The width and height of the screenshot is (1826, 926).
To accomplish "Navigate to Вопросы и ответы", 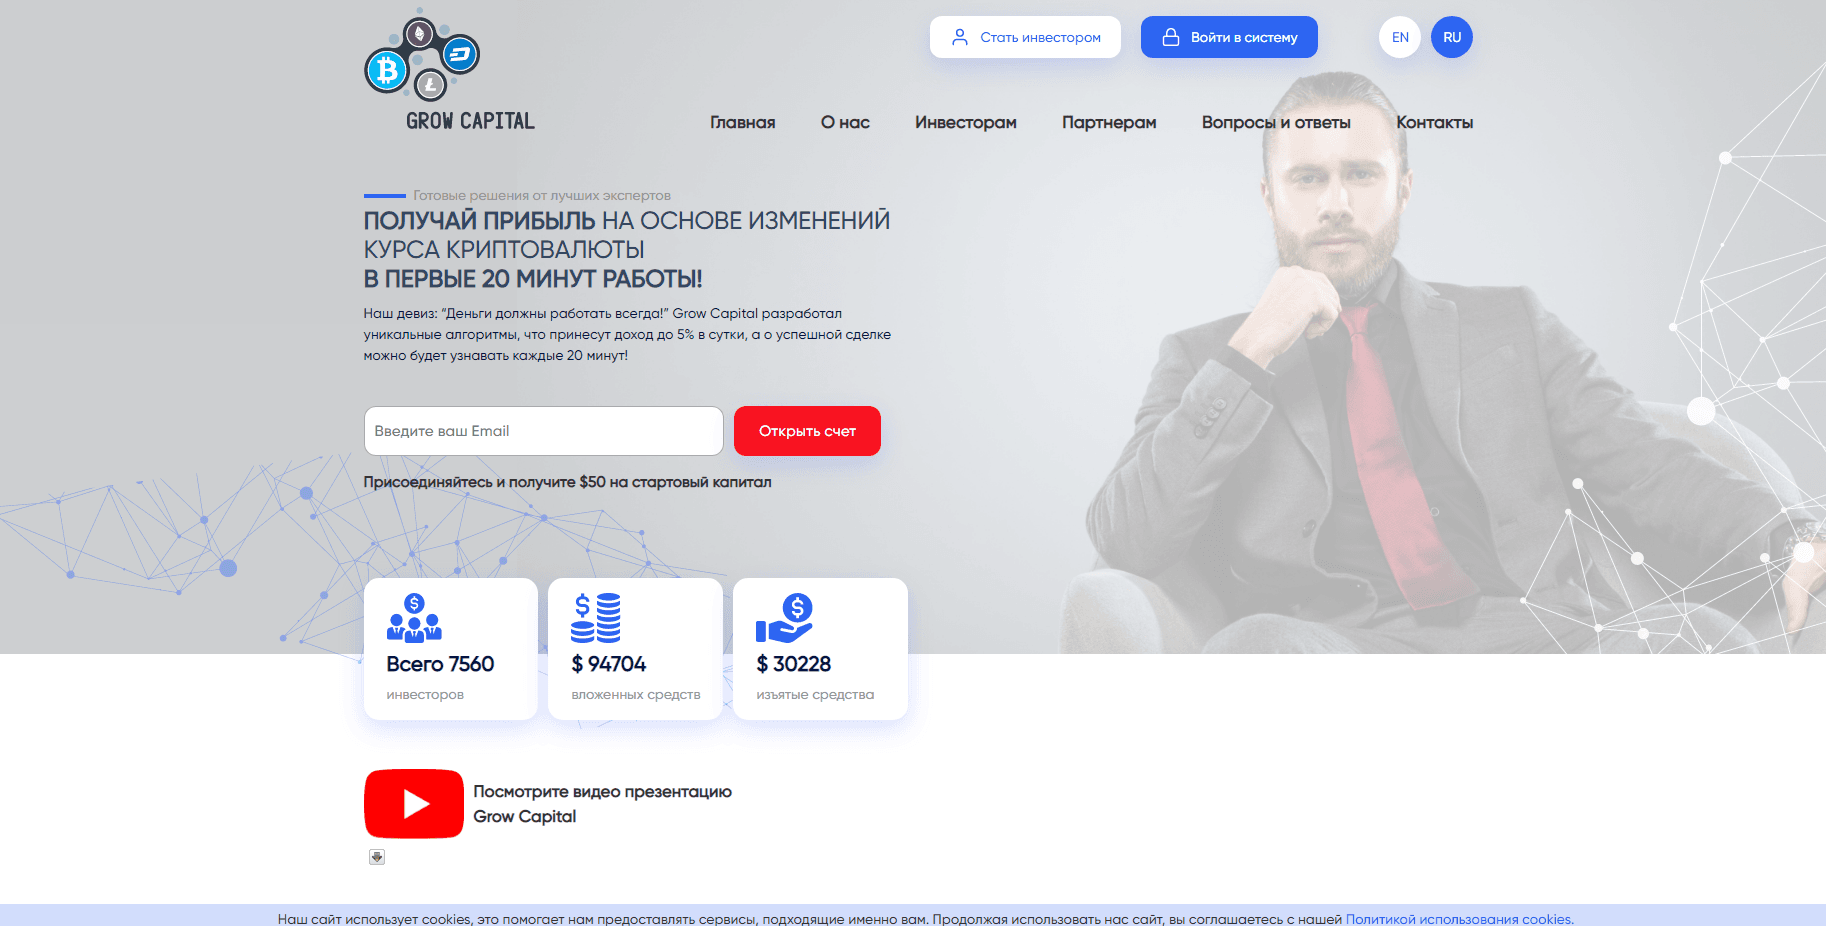I will pos(1276,122).
